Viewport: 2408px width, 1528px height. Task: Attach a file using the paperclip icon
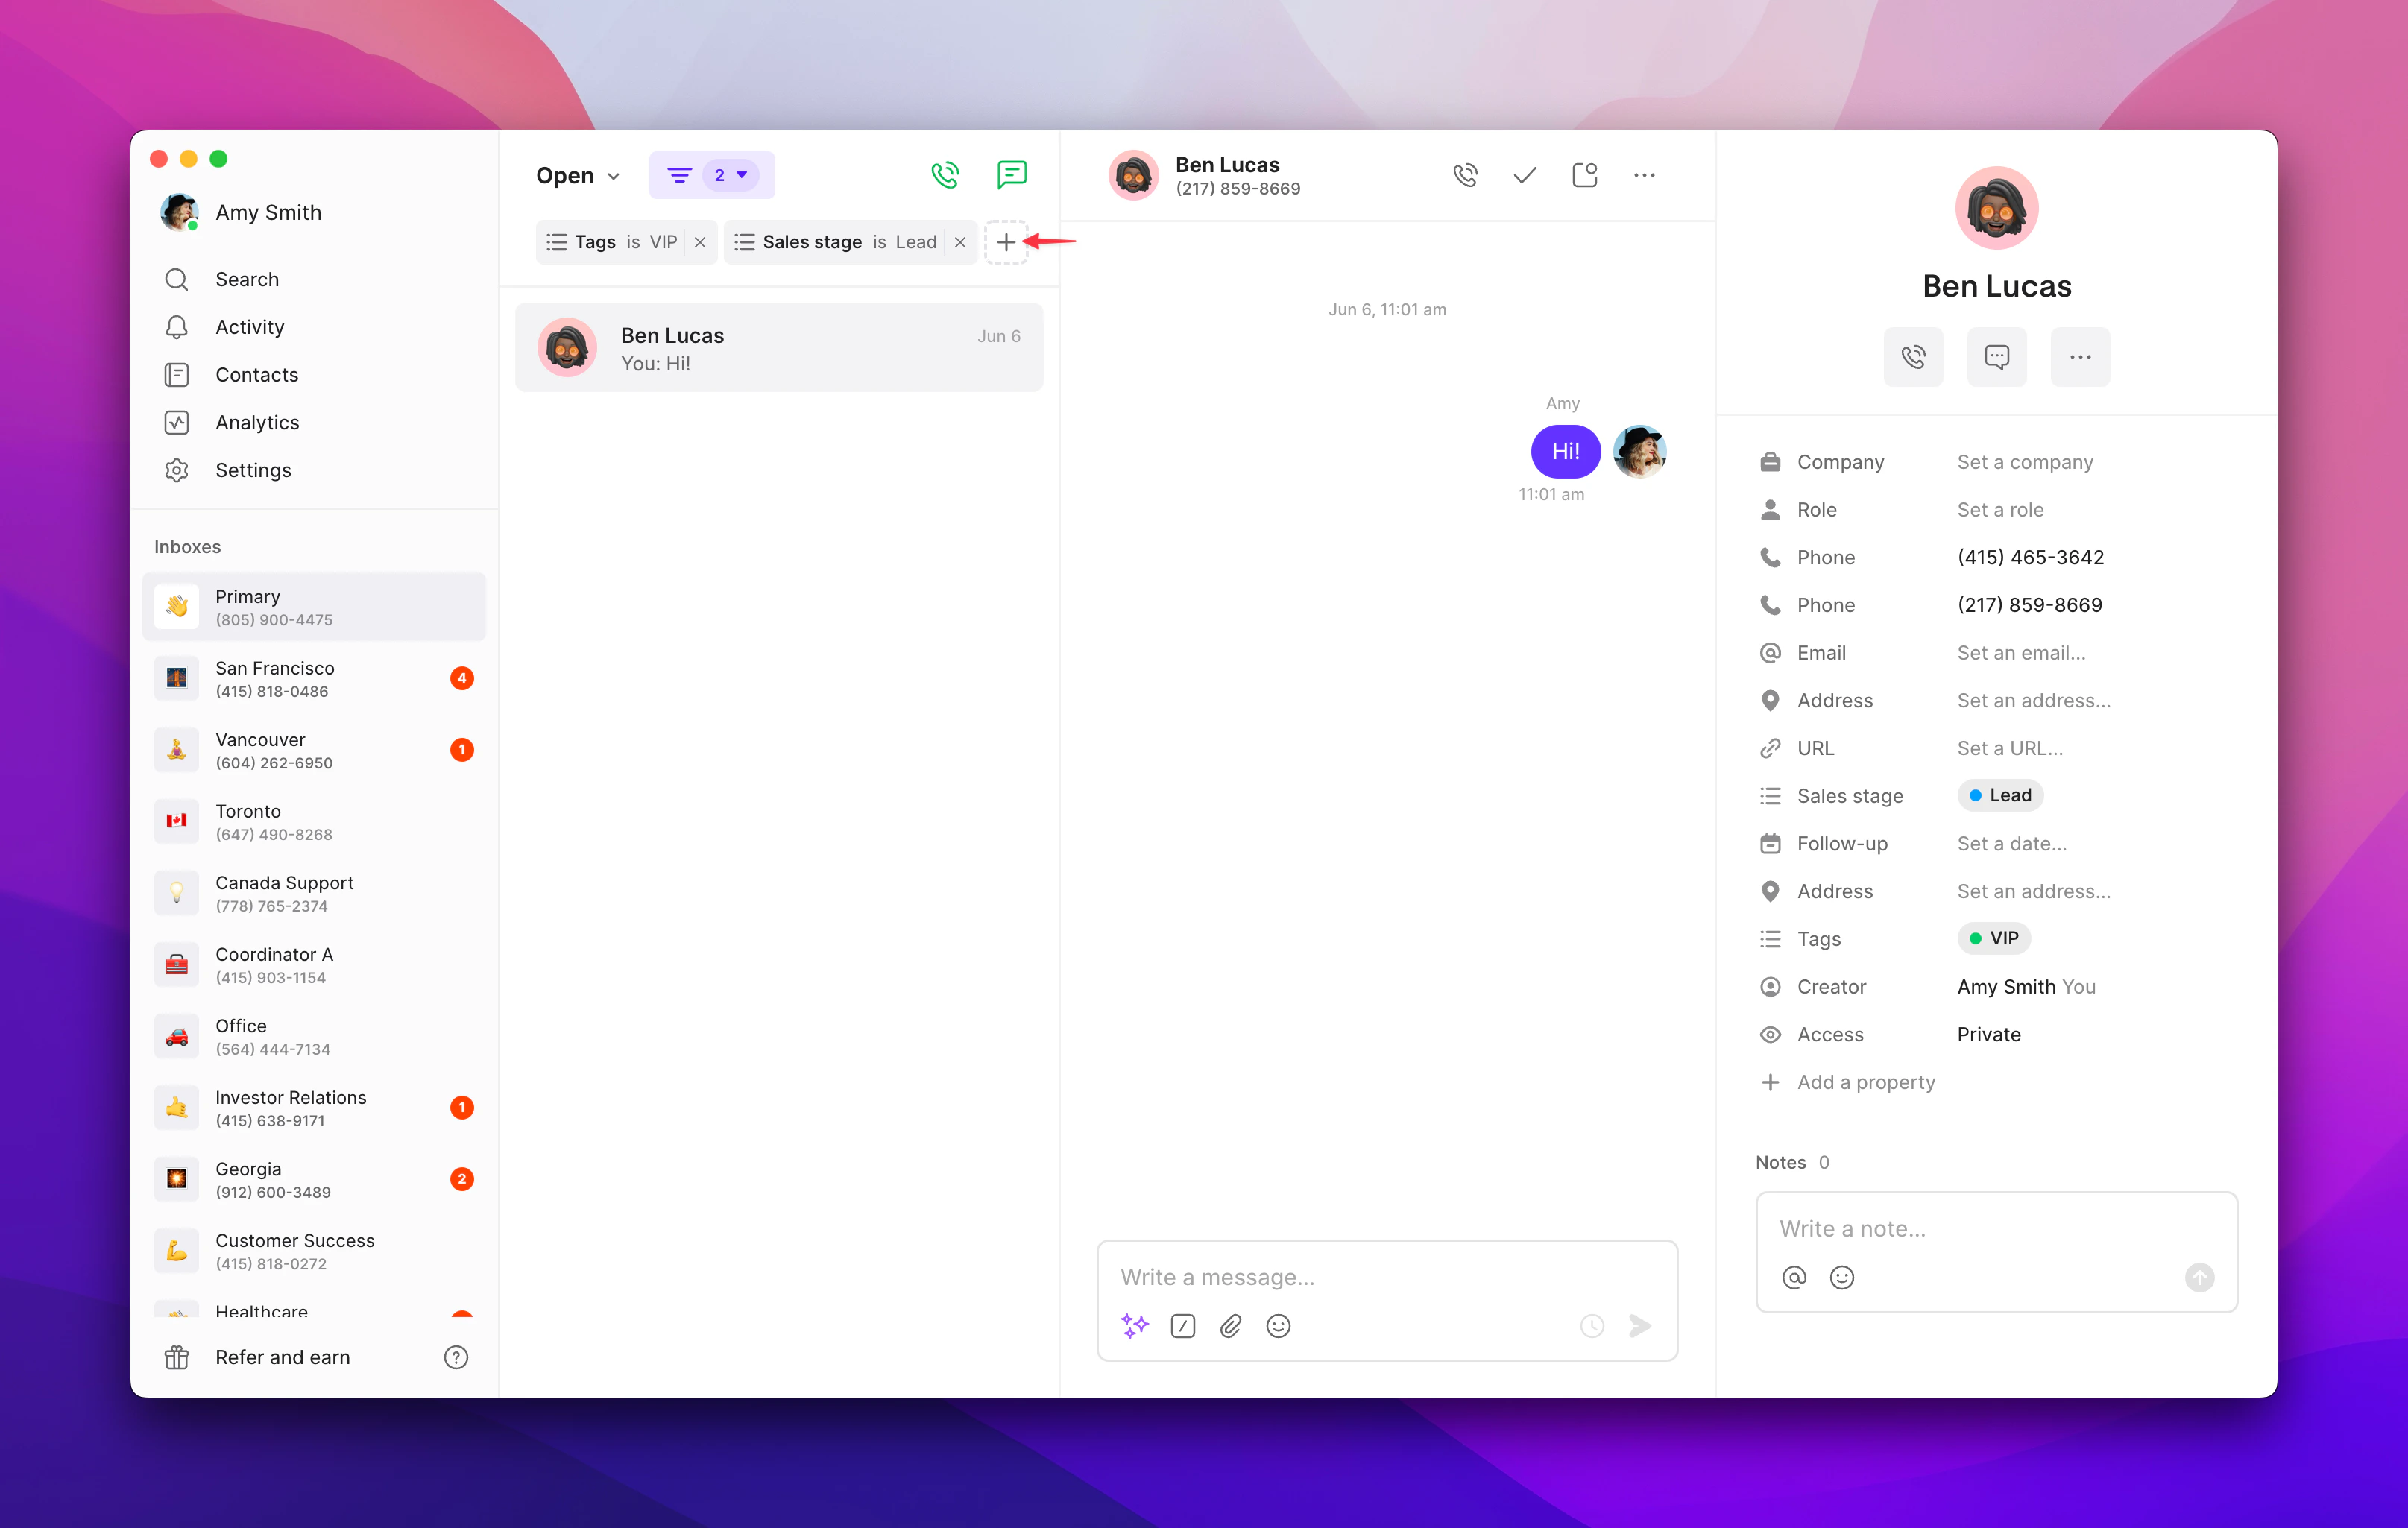click(1230, 1326)
